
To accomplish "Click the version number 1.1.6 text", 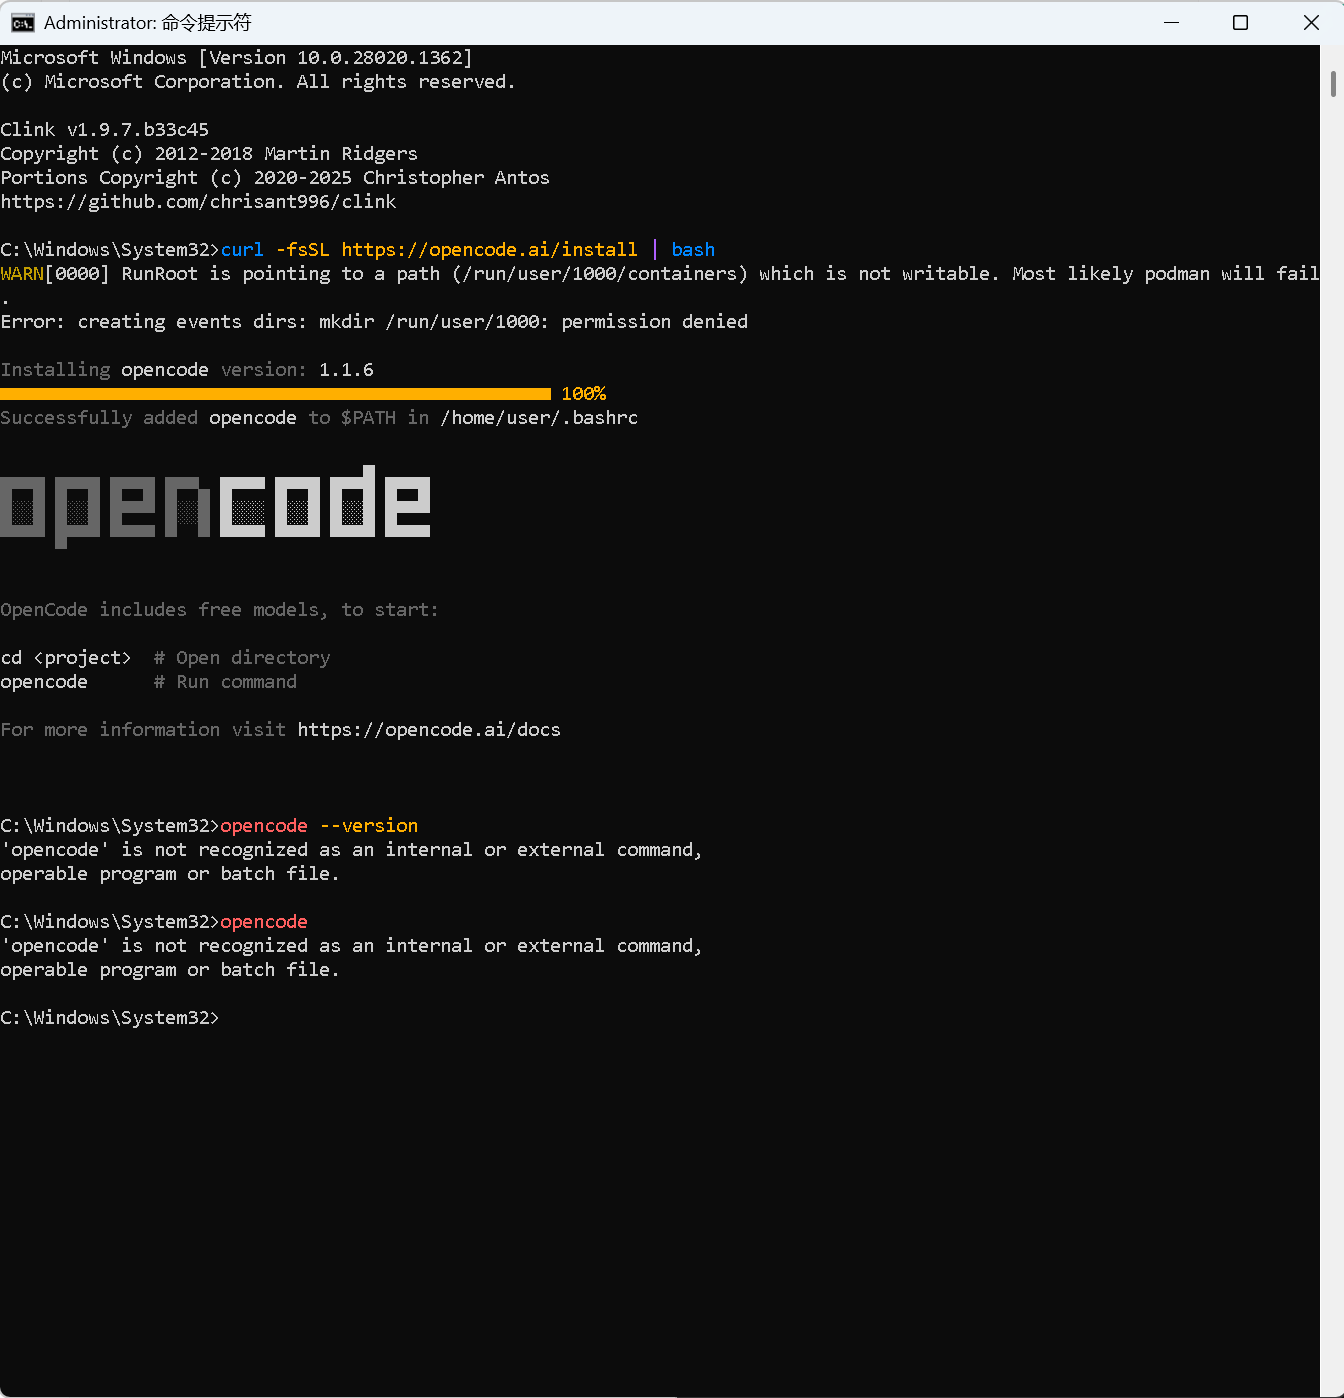I will 345,369.
